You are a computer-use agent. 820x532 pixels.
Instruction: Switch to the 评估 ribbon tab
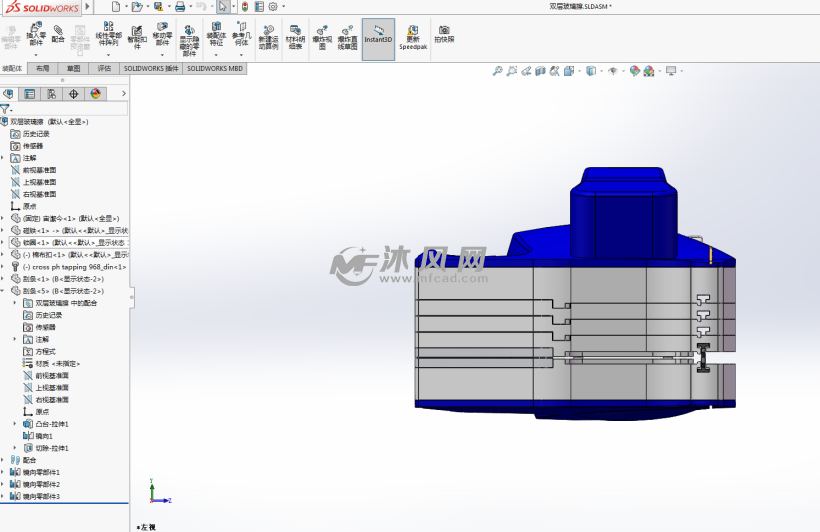pyautogui.click(x=104, y=69)
